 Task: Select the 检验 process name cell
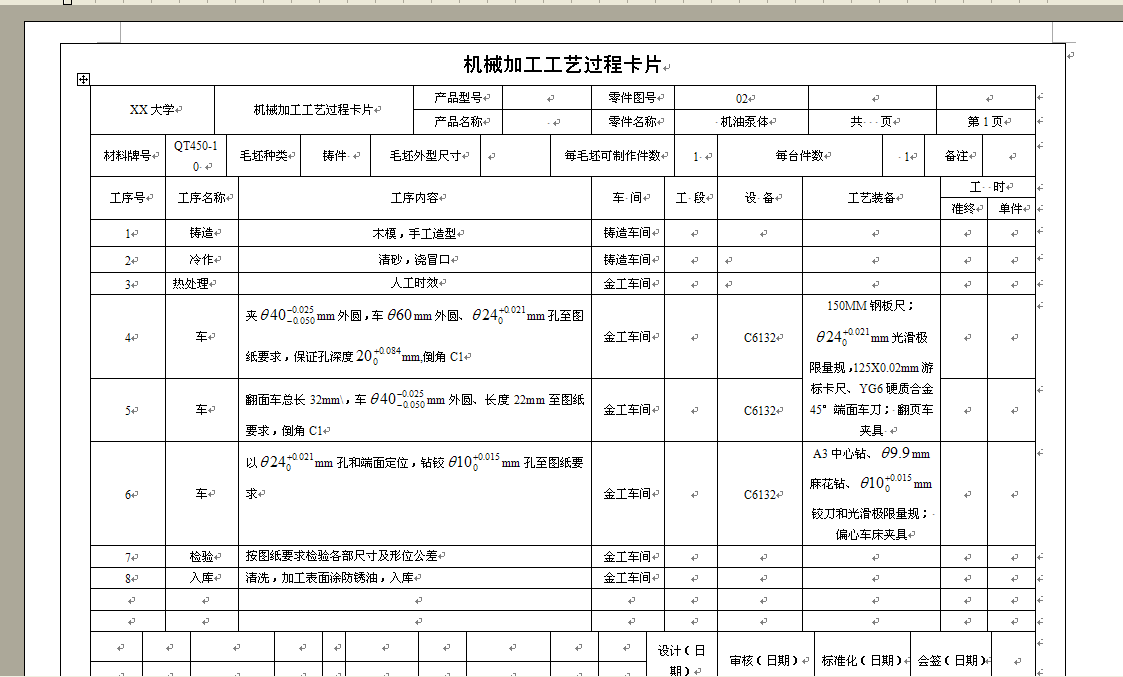pyautogui.click(x=202, y=557)
